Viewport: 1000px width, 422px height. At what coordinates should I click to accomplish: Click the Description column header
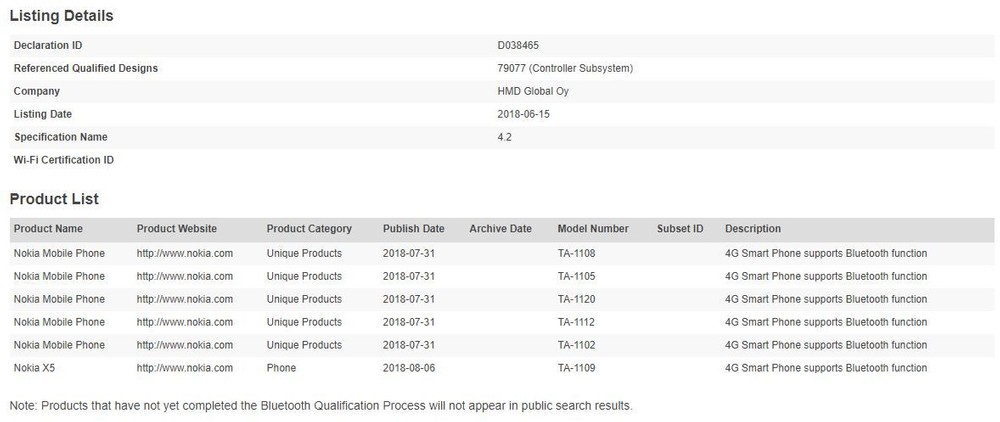pos(753,229)
